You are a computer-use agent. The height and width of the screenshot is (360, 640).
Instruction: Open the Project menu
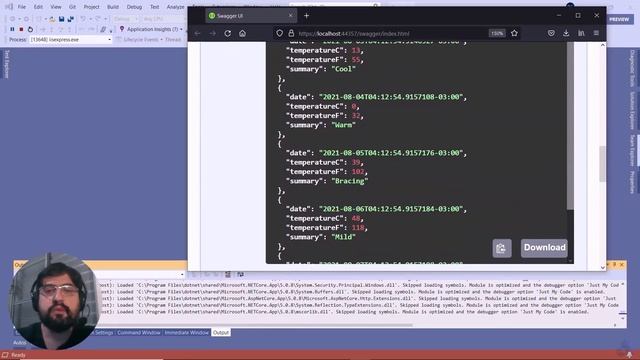91,7
